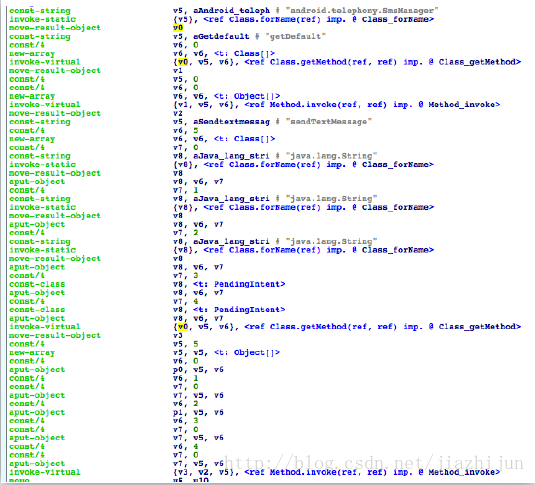The image size is (535, 485).
Task: Select the "v6, 3" operand
Action: pos(186,421)
